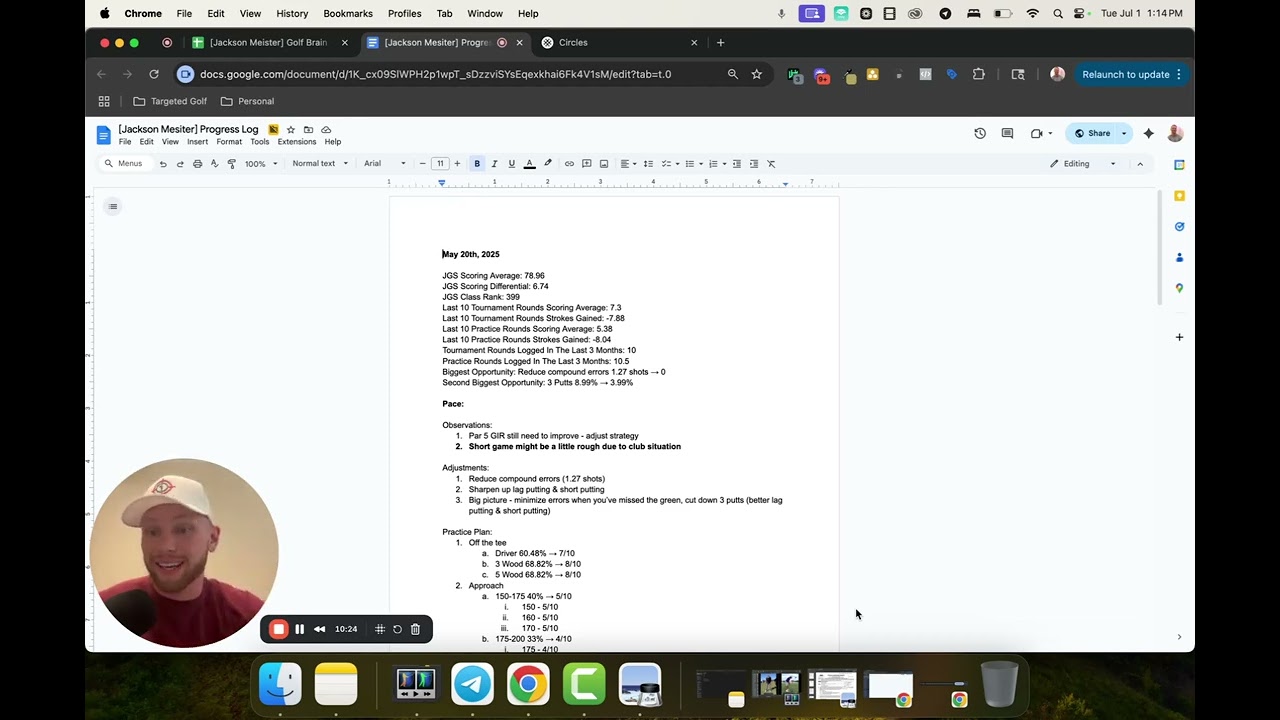Switch to the Circles tab
1280x720 pixels.
coord(573,43)
